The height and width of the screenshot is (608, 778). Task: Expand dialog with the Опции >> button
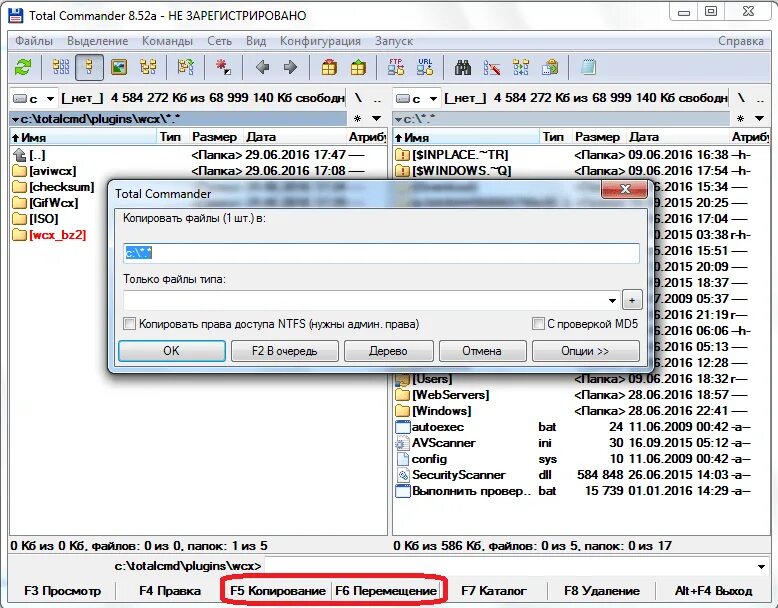[585, 351]
